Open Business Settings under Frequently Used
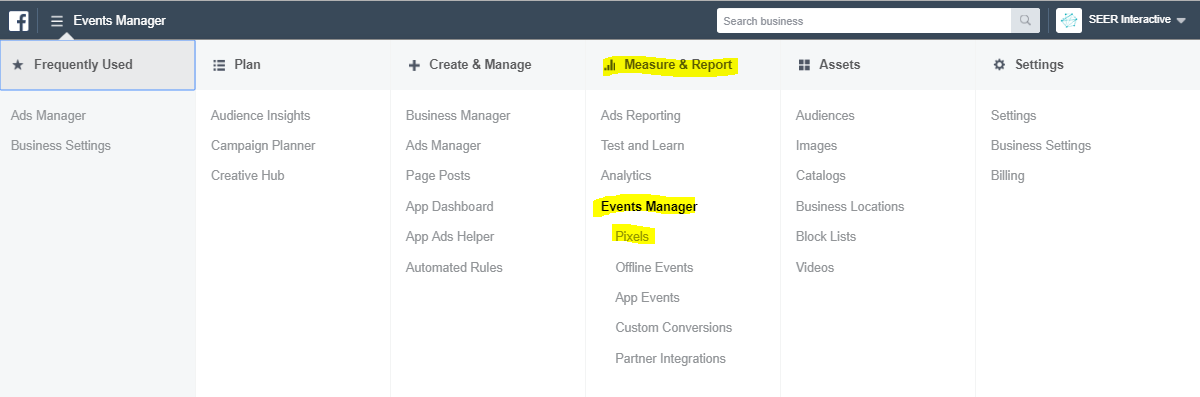This screenshot has width=1200, height=397. (61, 145)
